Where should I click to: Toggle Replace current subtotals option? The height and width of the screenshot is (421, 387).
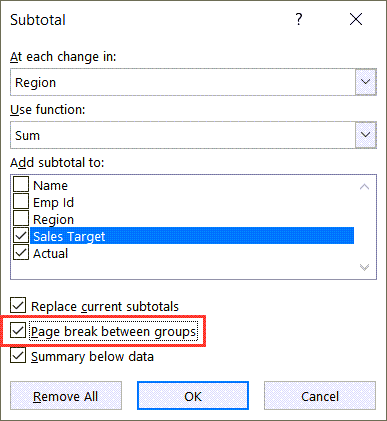18,305
